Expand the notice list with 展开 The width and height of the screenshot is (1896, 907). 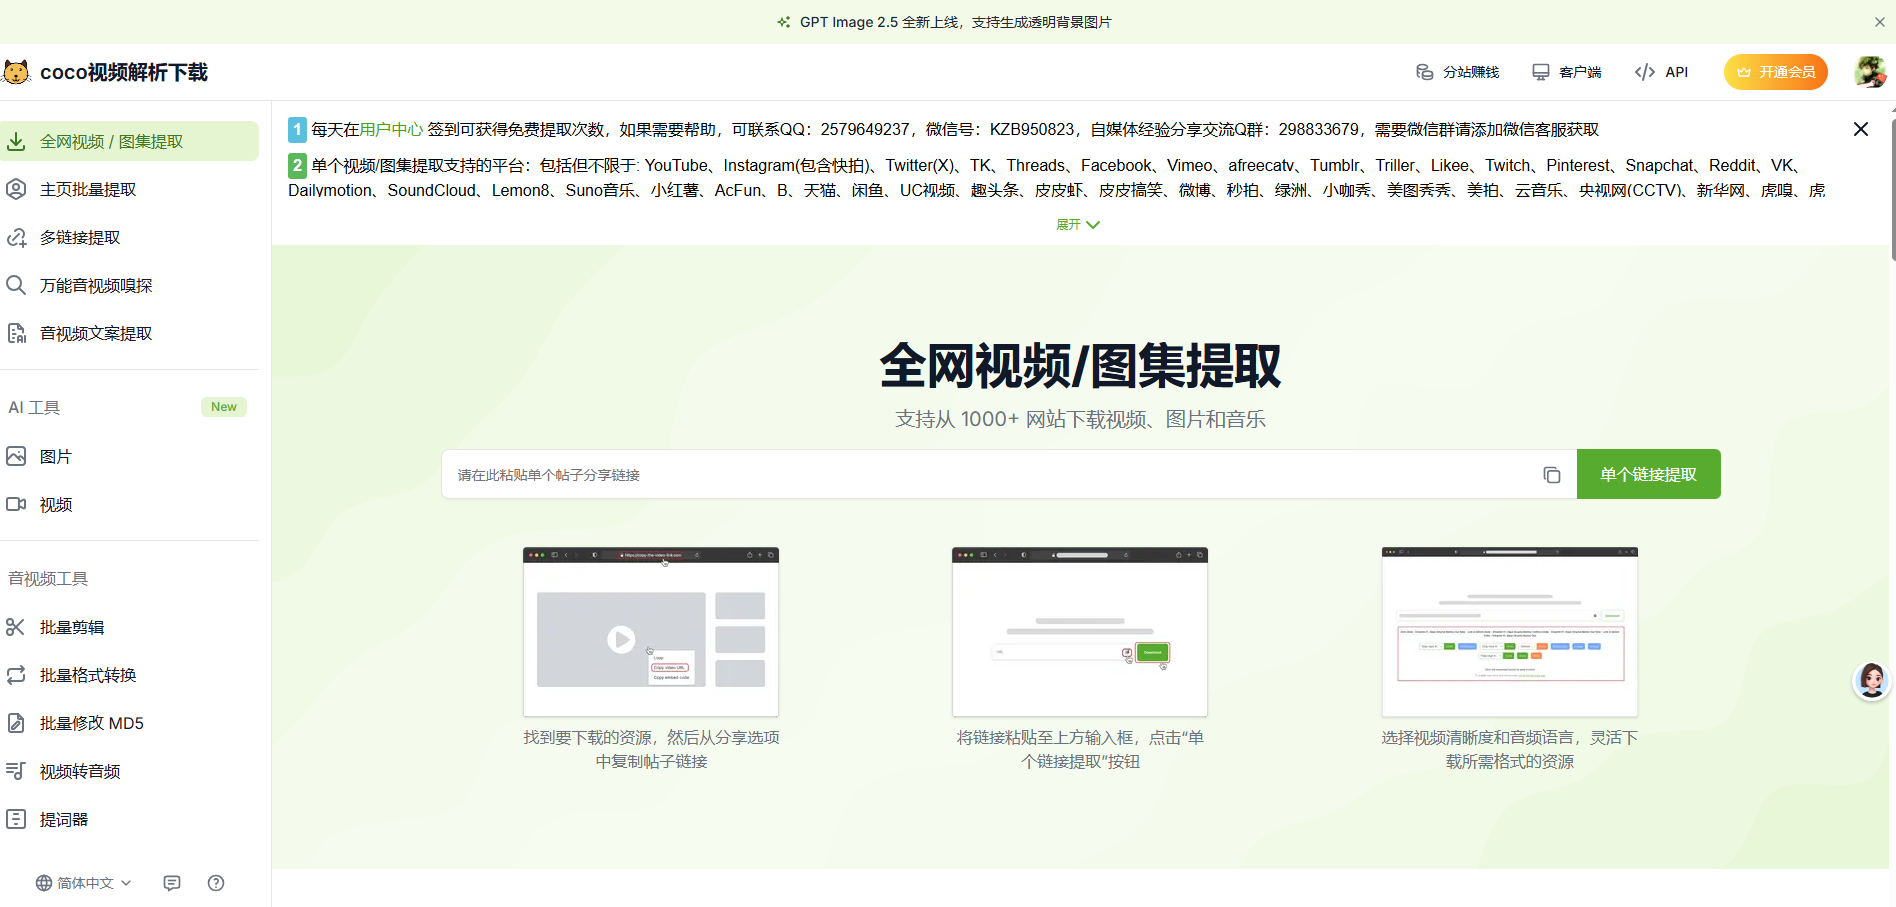tap(1078, 225)
